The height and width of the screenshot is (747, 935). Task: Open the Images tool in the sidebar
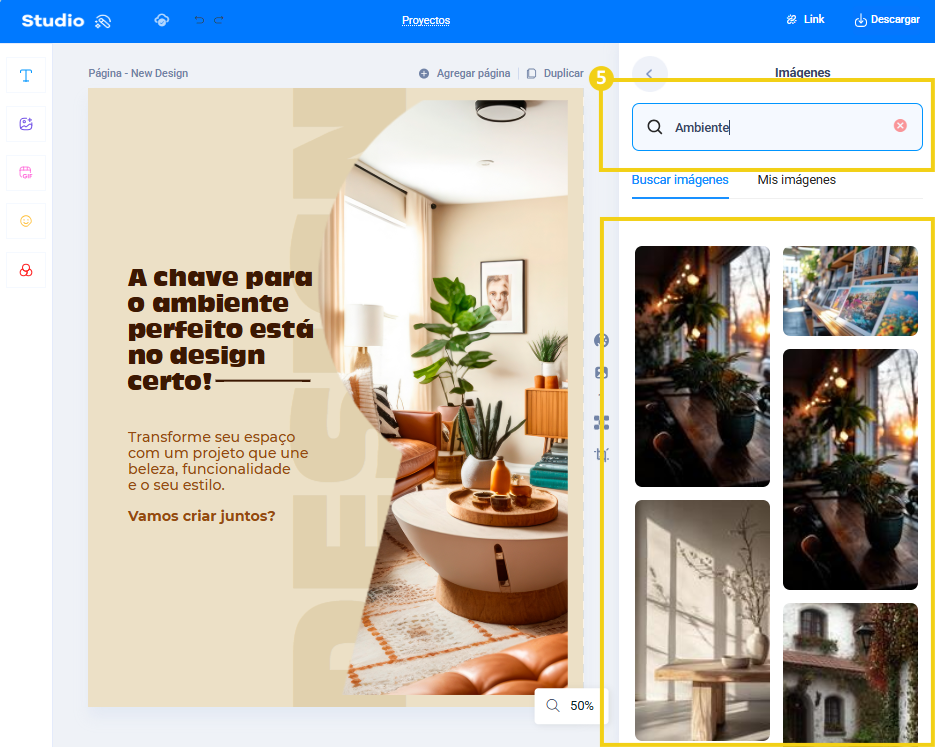click(x=26, y=124)
